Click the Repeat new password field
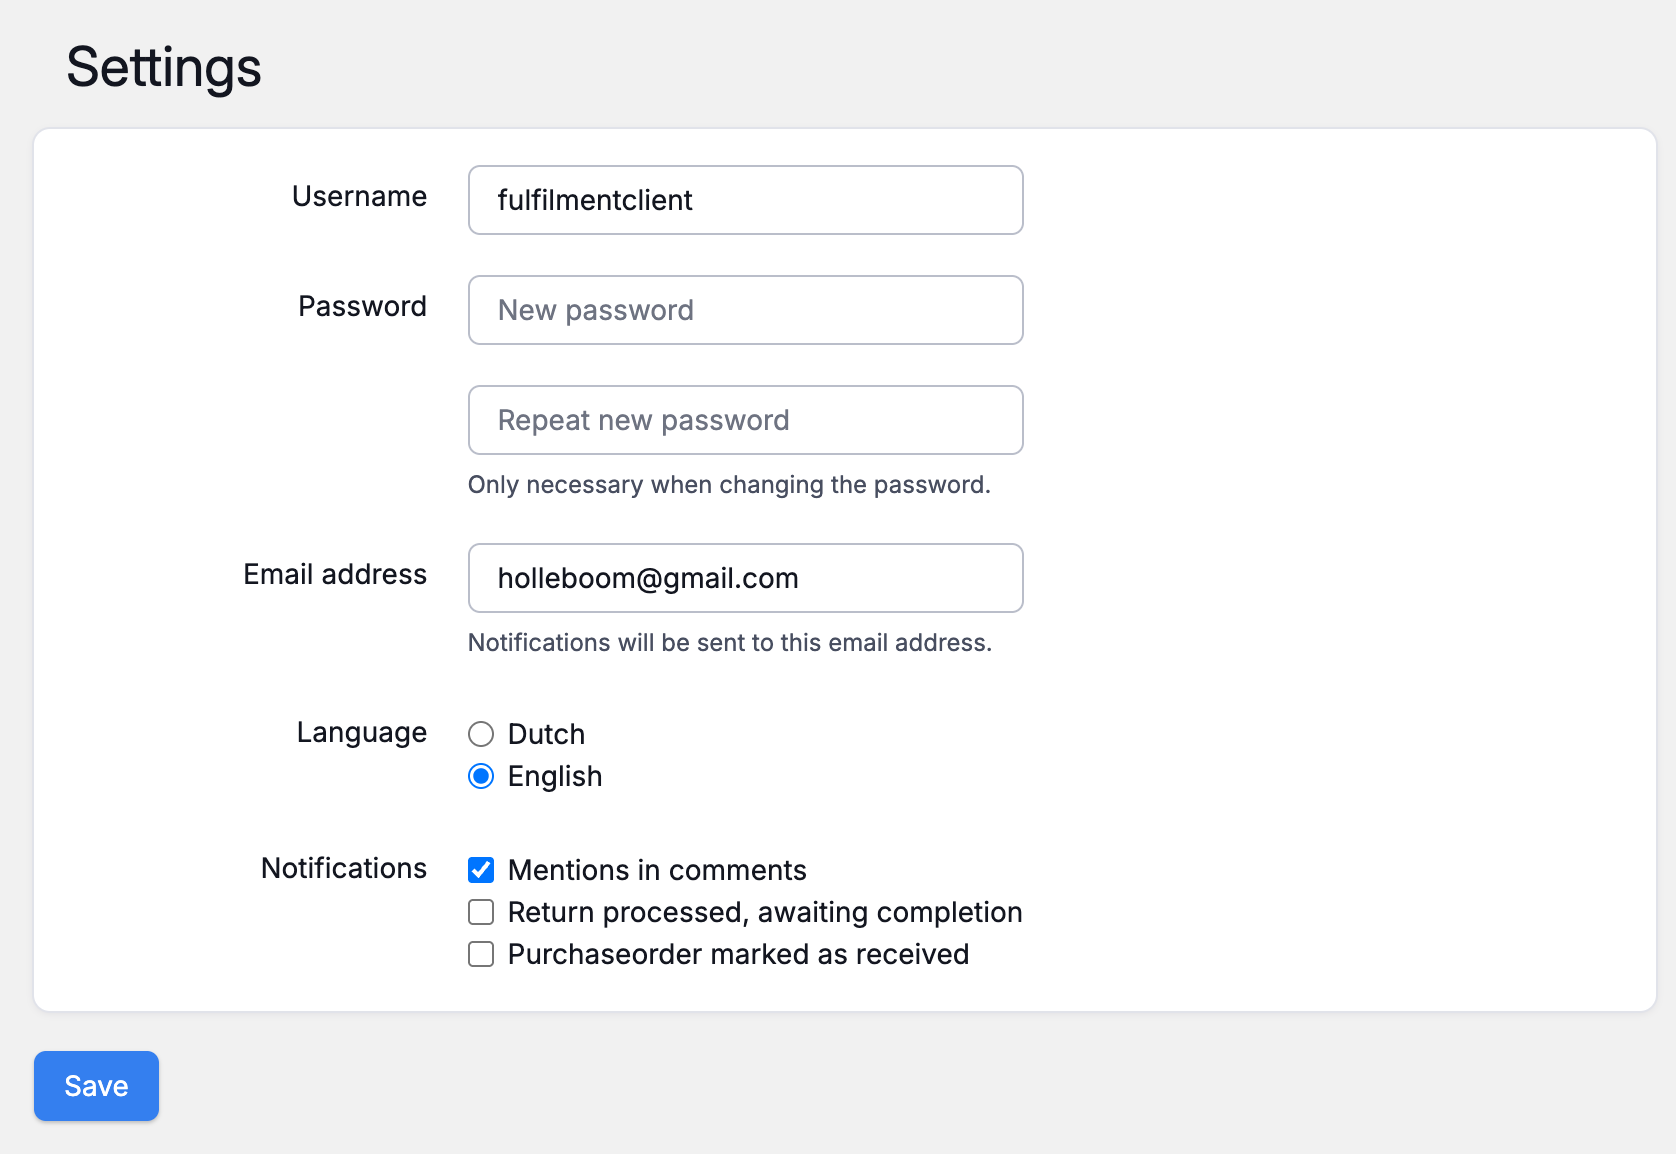Viewport: 1676px width, 1154px height. point(745,420)
